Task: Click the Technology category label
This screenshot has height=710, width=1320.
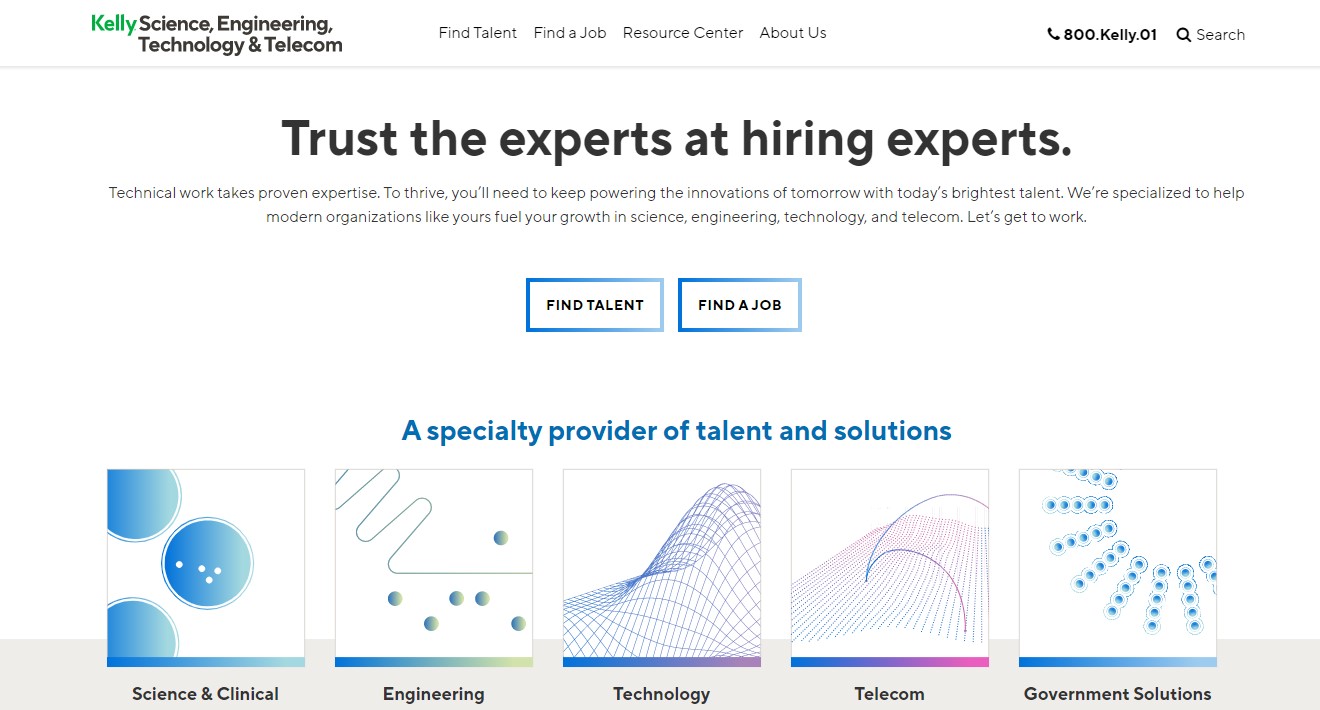Action: click(662, 694)
